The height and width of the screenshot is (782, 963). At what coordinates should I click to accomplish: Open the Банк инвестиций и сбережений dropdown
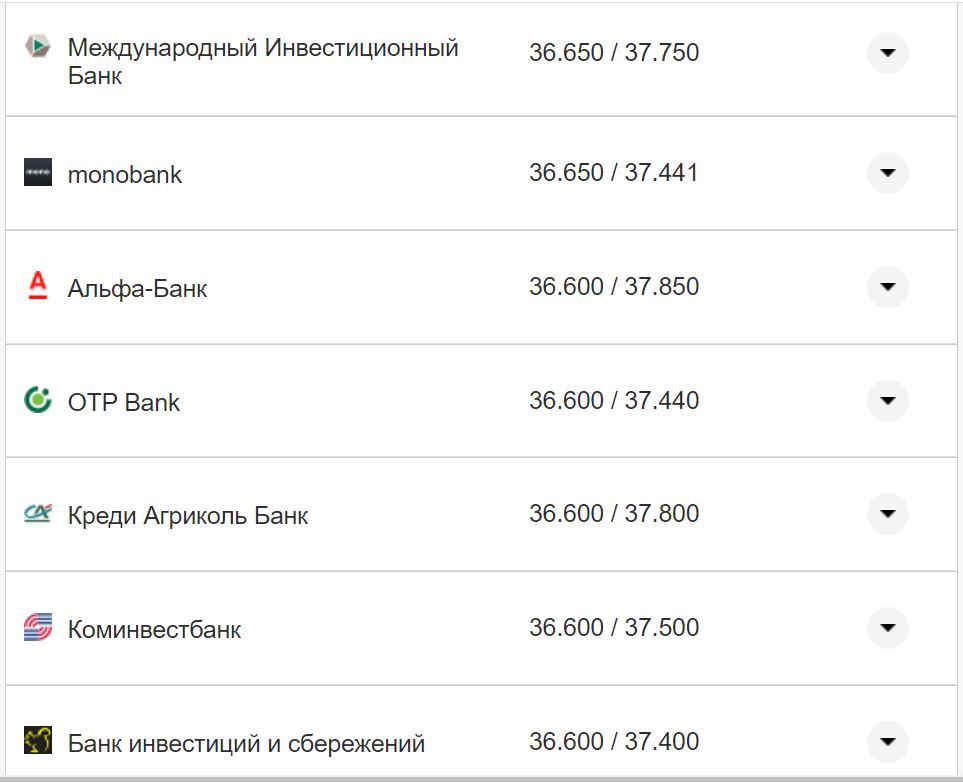pyautogui.click(x=887, y=741)
